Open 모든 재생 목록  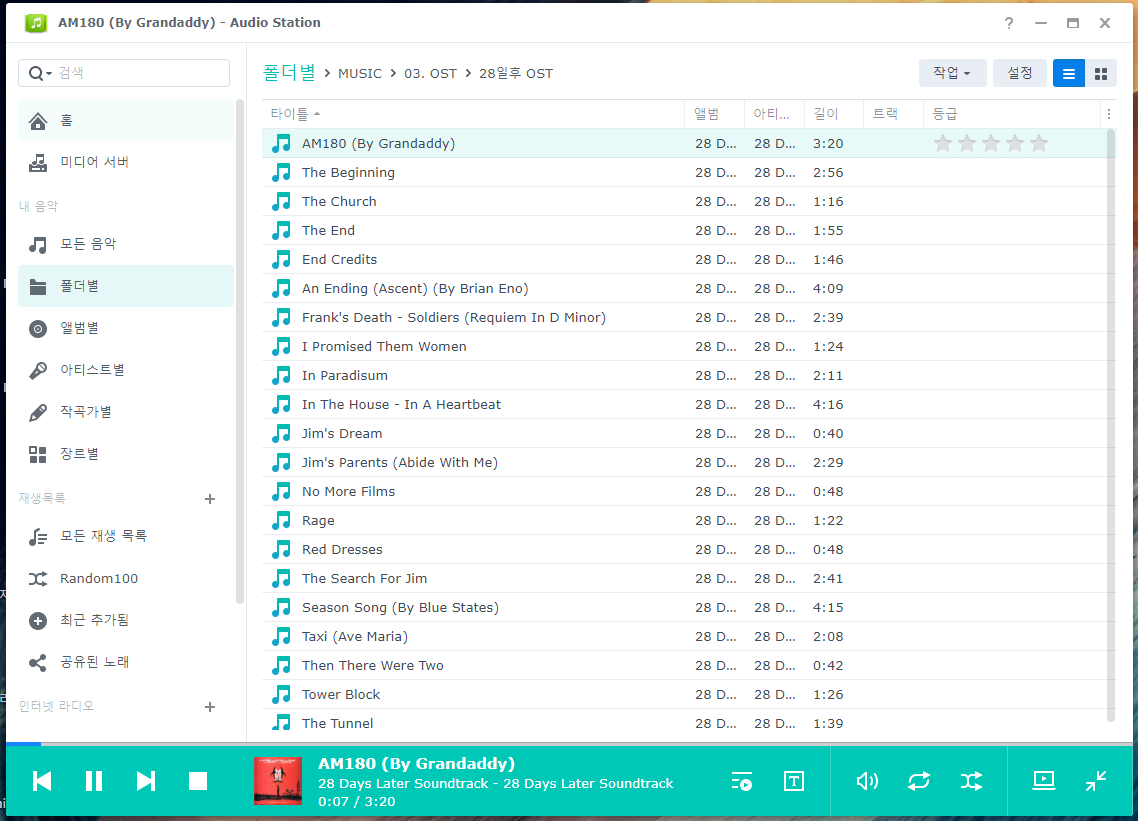(x=126, y=536)
